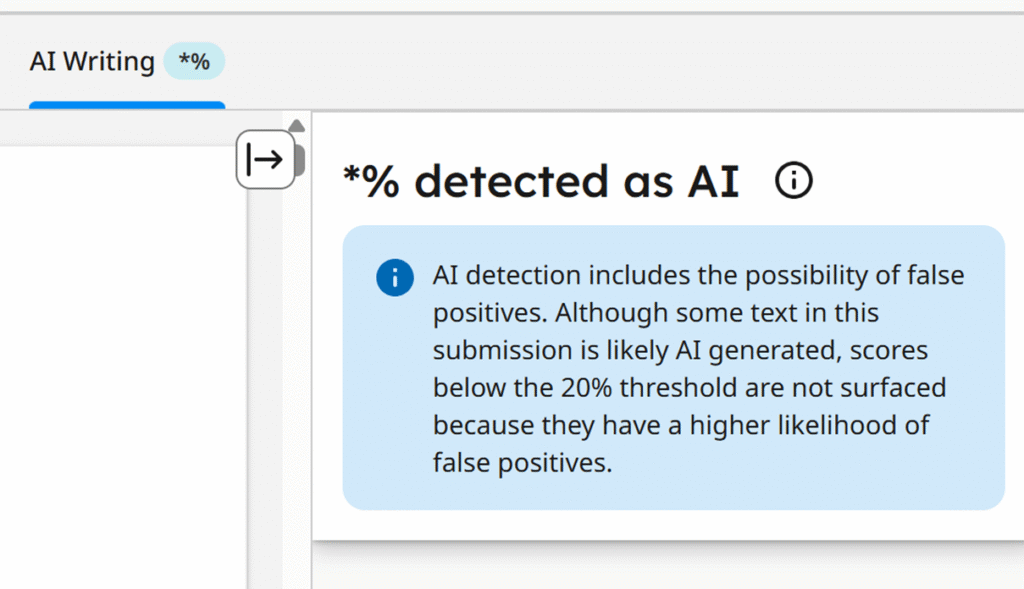Collapse the side panel with the arrow button

265,159
